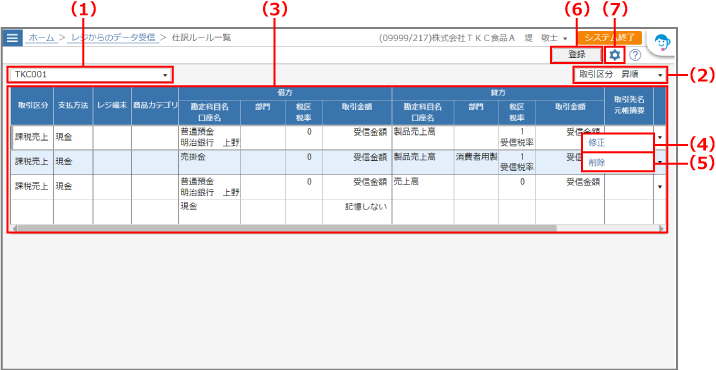716x370 pixels.
Task: Open the TKC001 dropdown
Action: pos(90,74)
